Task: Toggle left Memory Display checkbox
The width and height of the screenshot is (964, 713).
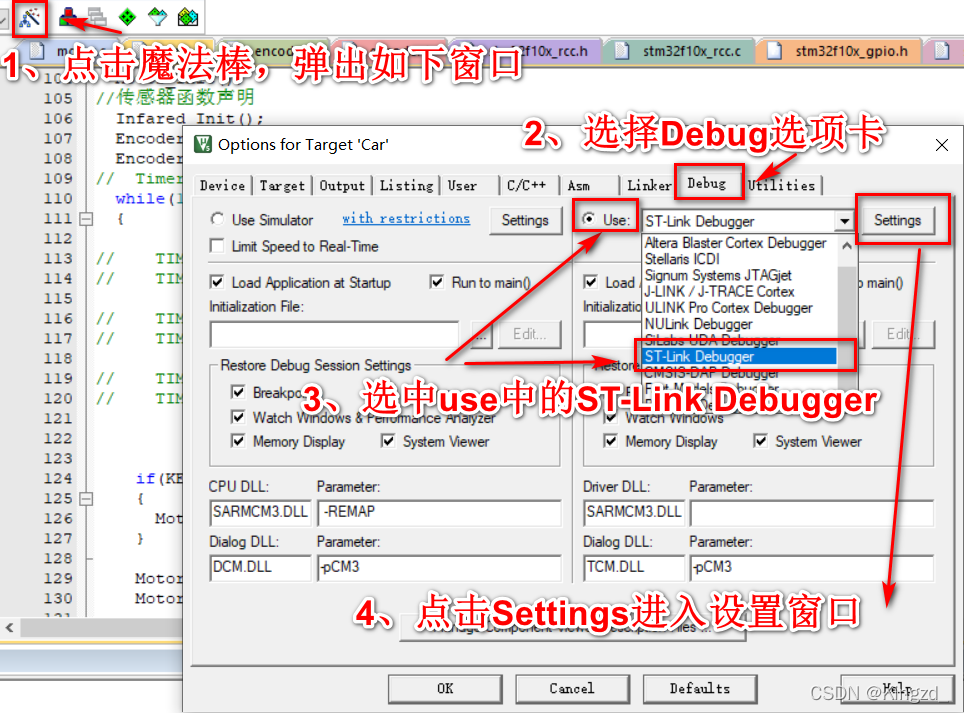Action: 238,441
